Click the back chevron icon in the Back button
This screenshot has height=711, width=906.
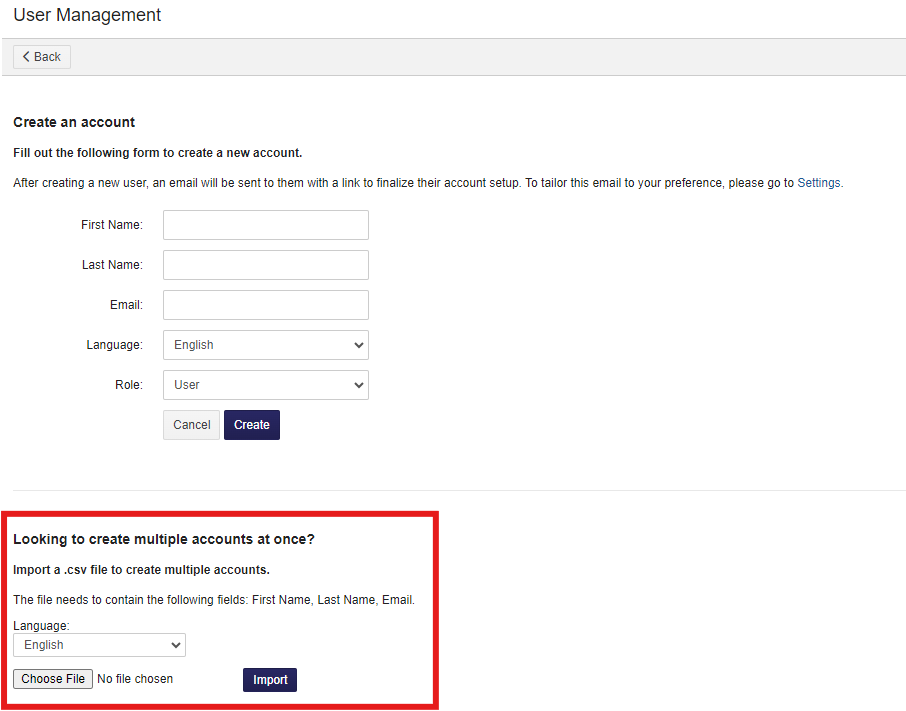pos(26,57)
